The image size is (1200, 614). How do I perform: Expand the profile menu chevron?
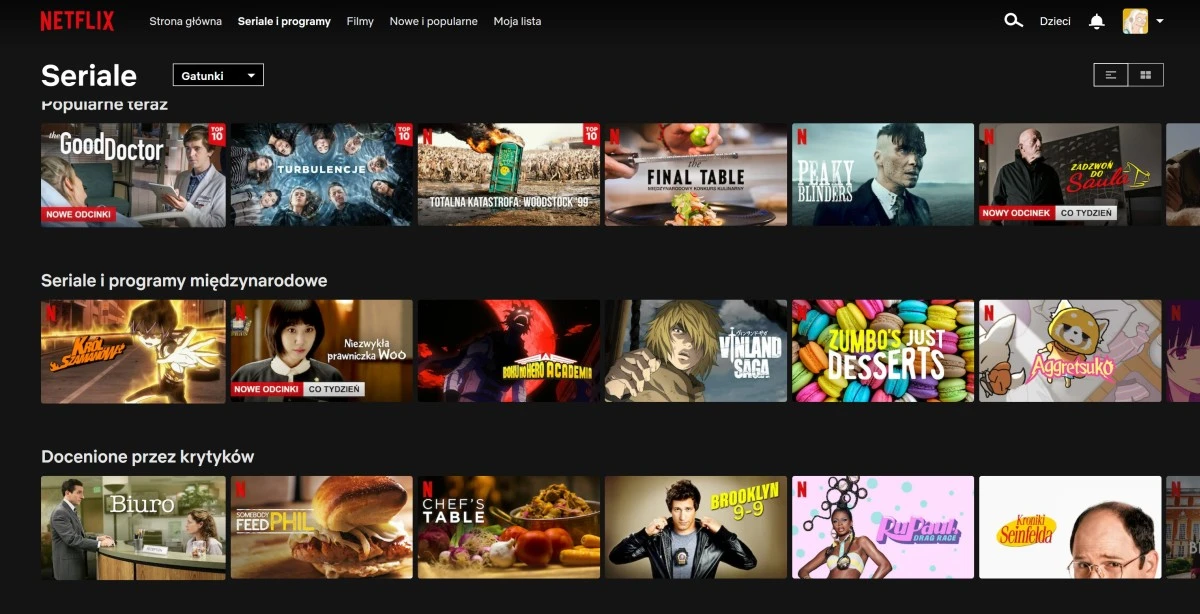coord(1157,20)
